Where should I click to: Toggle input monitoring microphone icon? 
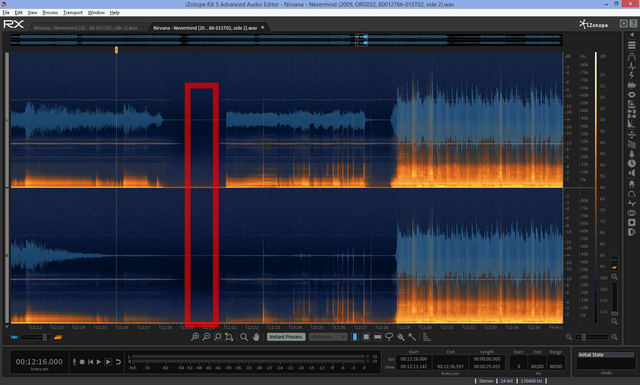74,362
